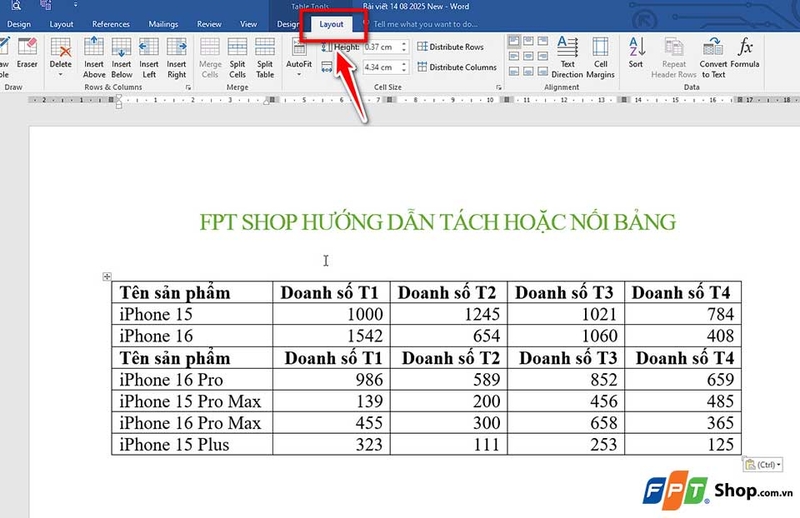Screen dimensions: 800x518
Task: Open Cell Margins settings
Action: click(x=601, y=58)
